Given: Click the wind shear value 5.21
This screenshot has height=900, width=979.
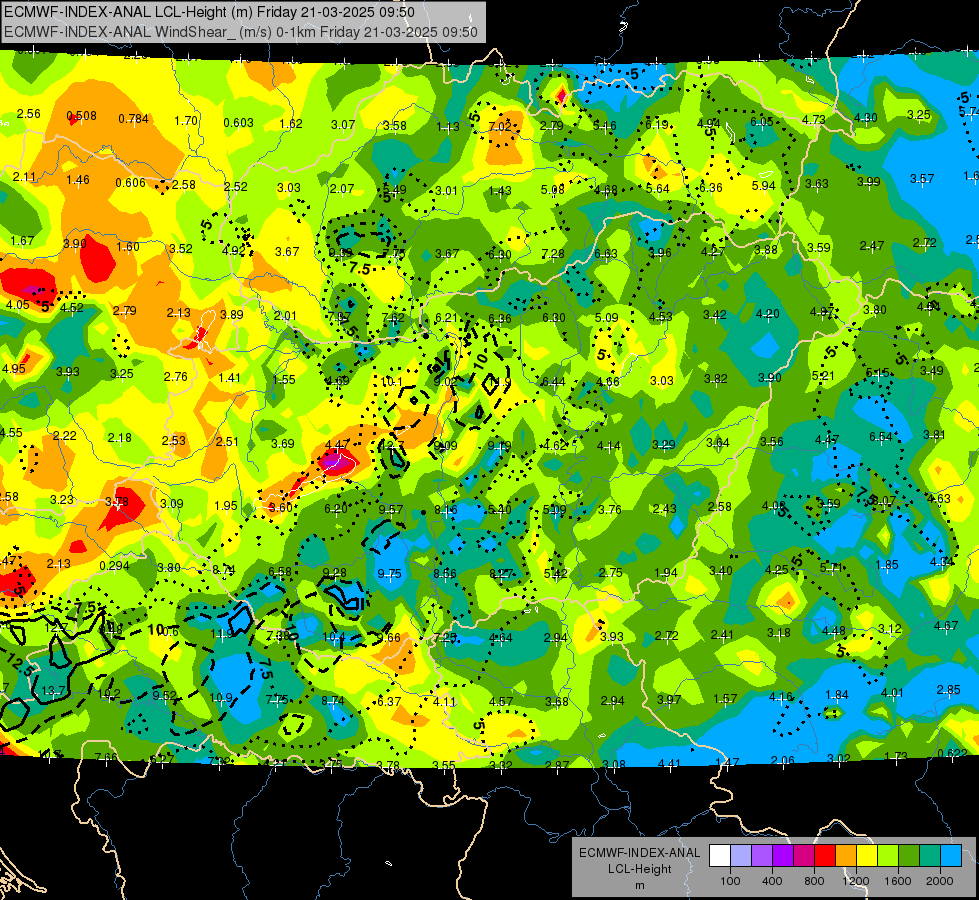Looking at the screenshot, I should [823, 375].
